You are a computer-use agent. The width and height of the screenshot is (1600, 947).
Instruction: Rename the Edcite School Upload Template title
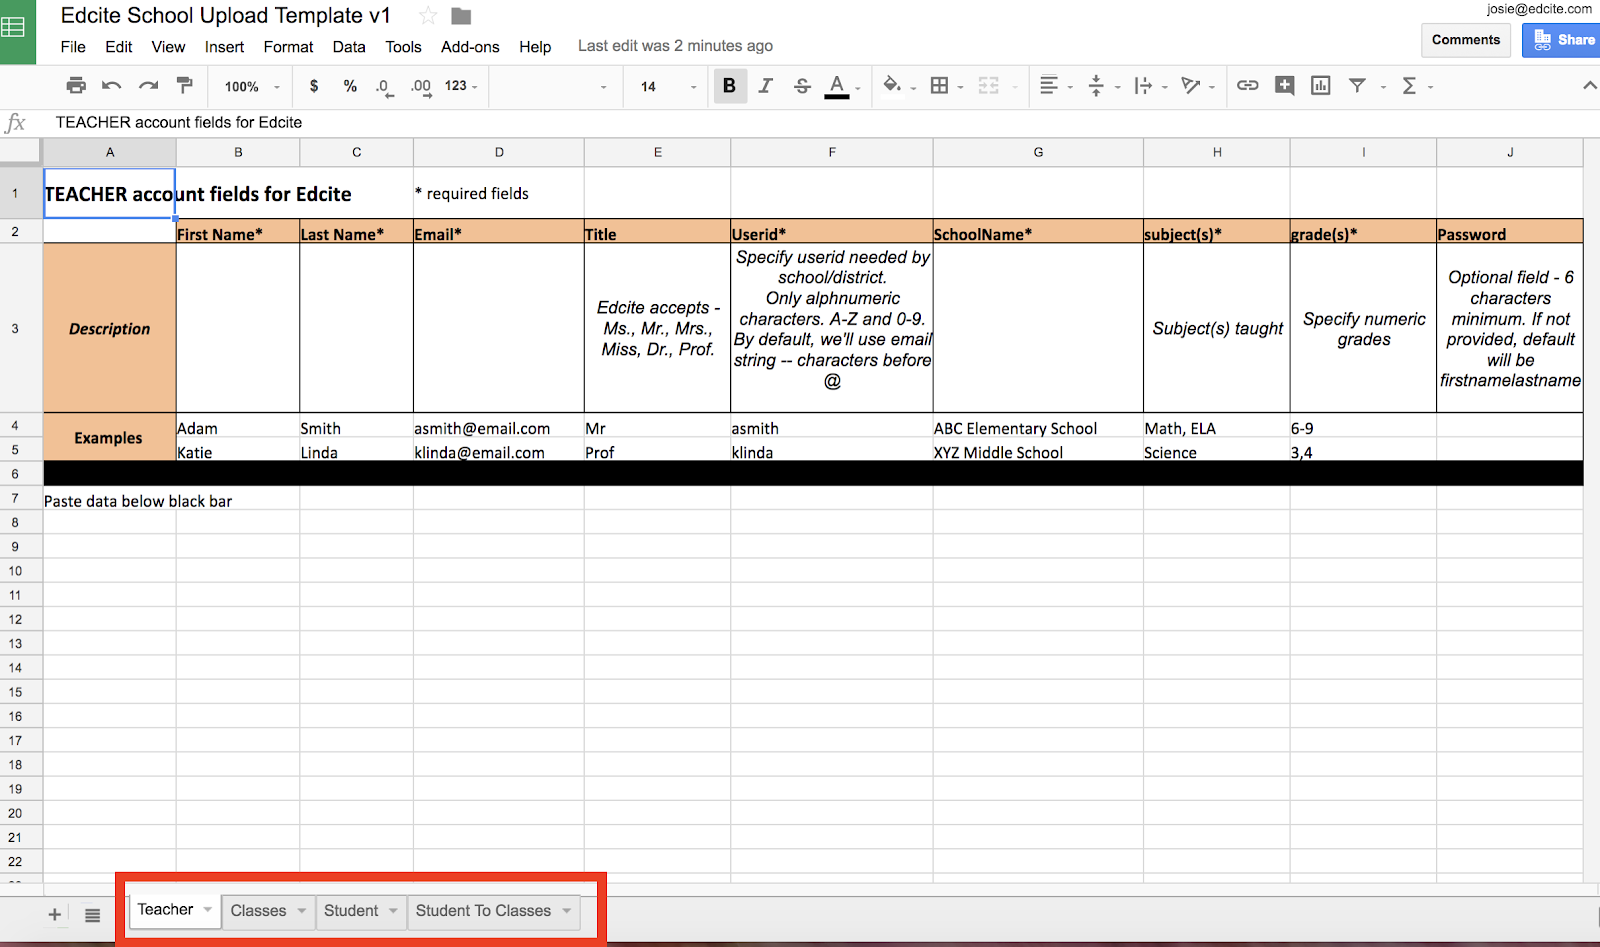coord(226,16)
